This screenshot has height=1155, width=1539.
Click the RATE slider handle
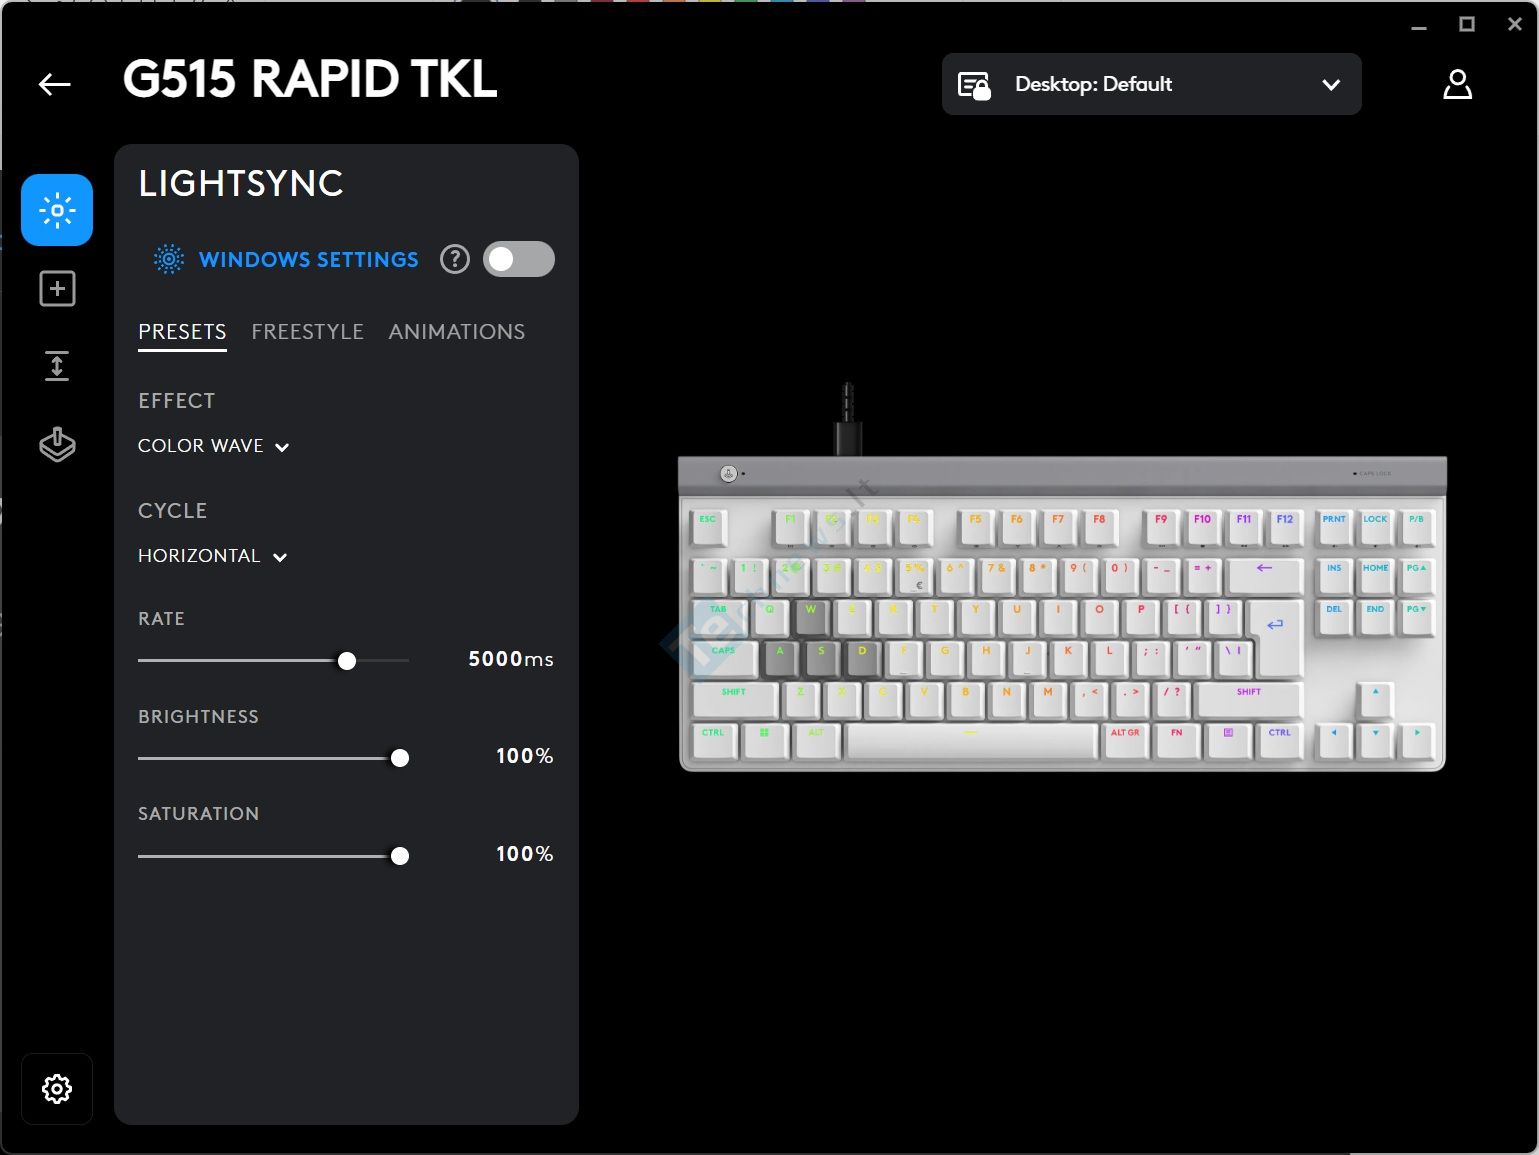347,661
